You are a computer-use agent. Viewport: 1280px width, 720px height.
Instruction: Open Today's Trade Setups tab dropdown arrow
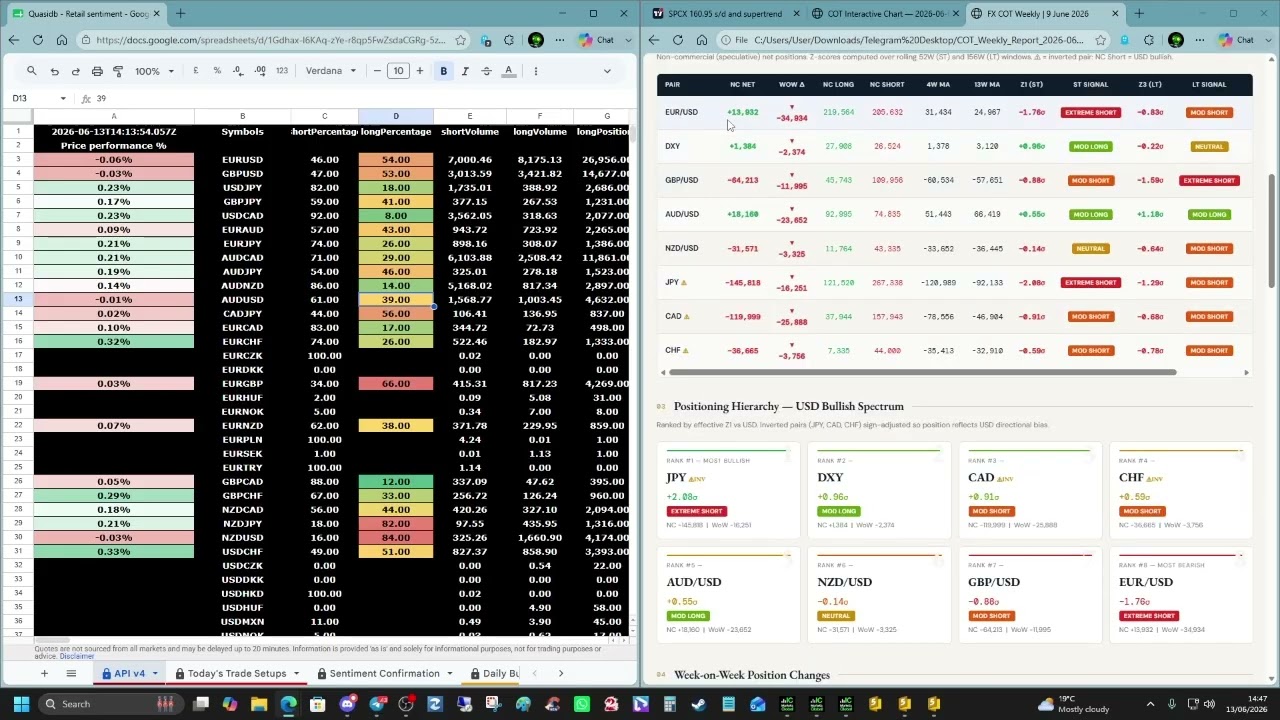[296, 673]
